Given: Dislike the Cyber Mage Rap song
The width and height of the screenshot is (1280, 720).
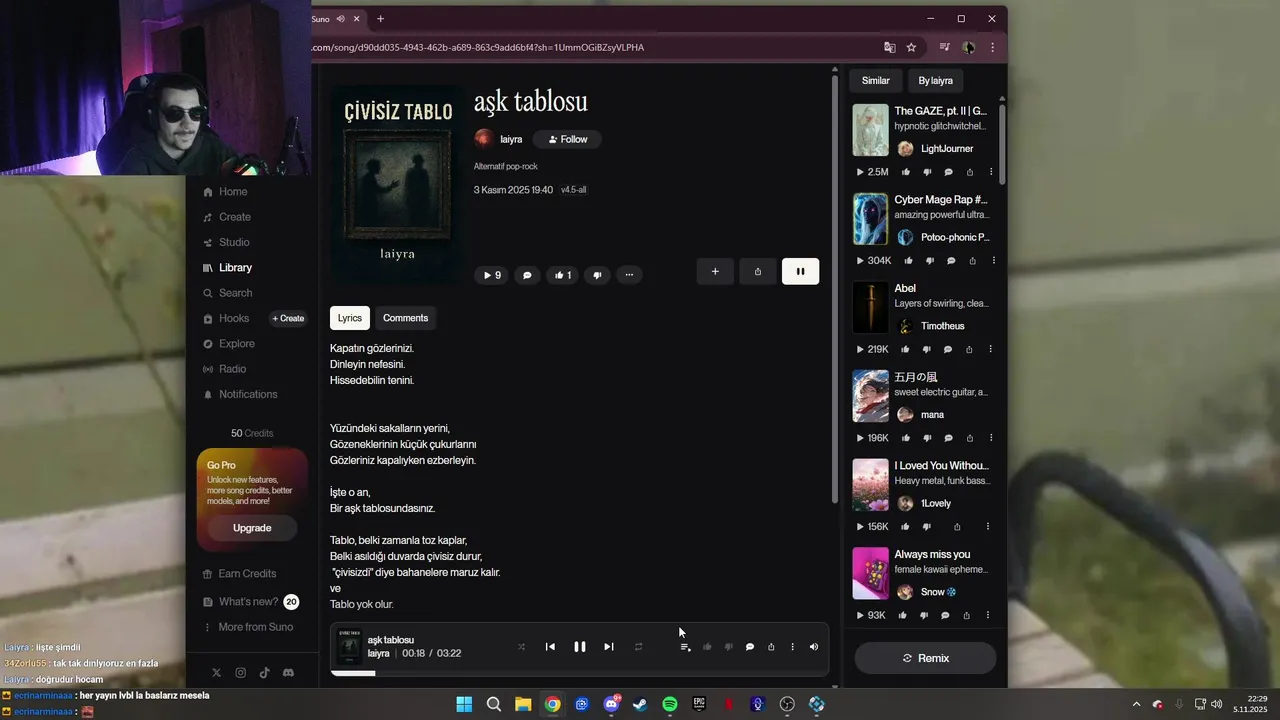Looking at the screenshot, I should pyautogui.click(x=930, y=261).
